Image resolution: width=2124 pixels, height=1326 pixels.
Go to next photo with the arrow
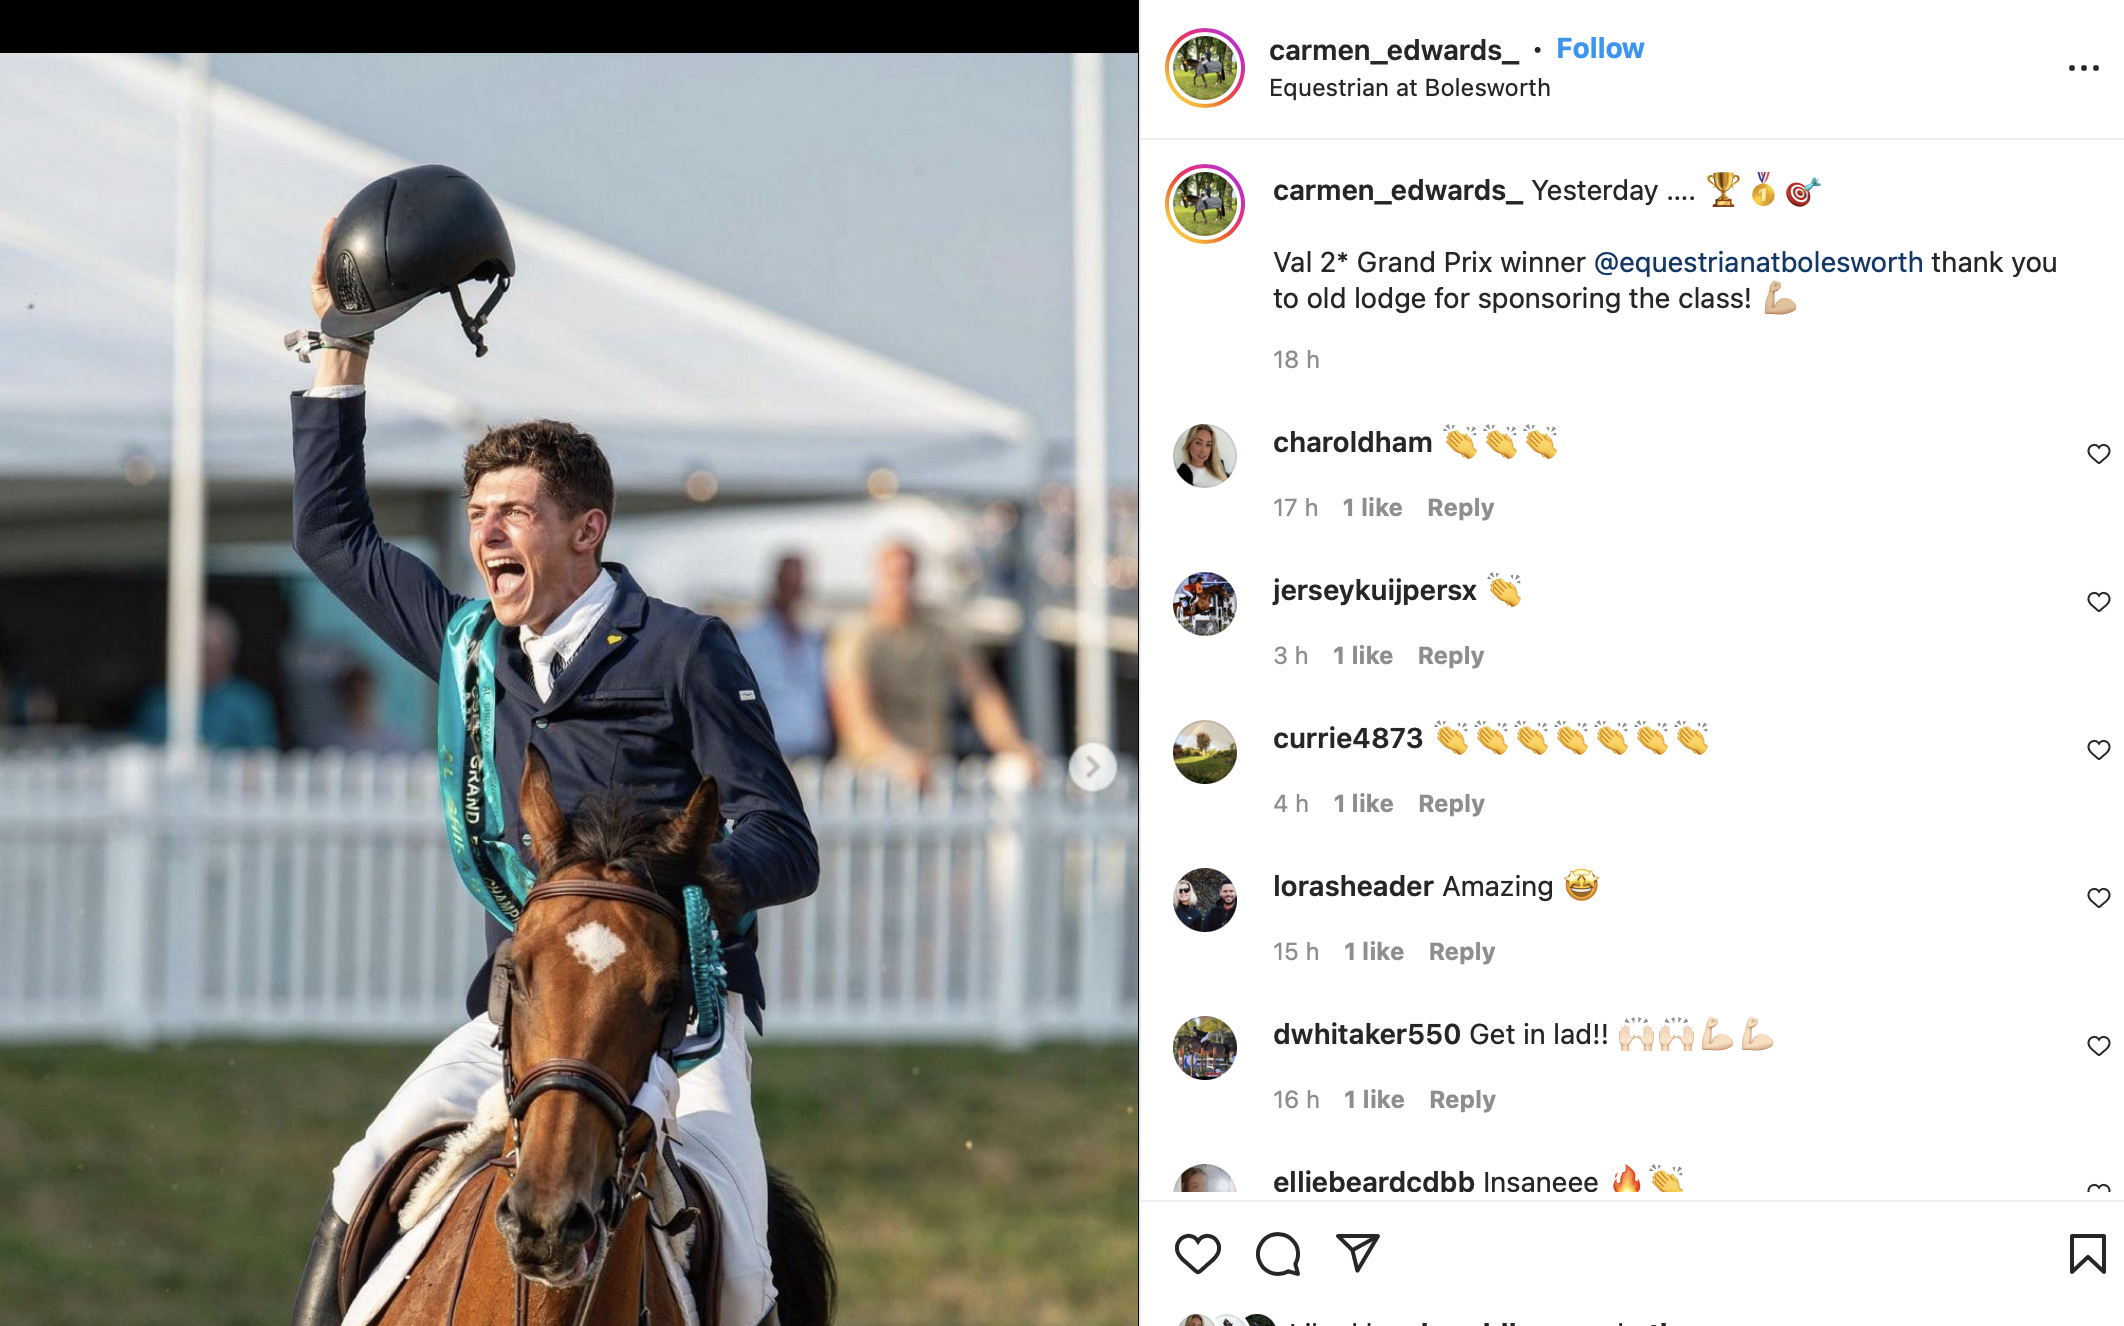coord(1092,767)
